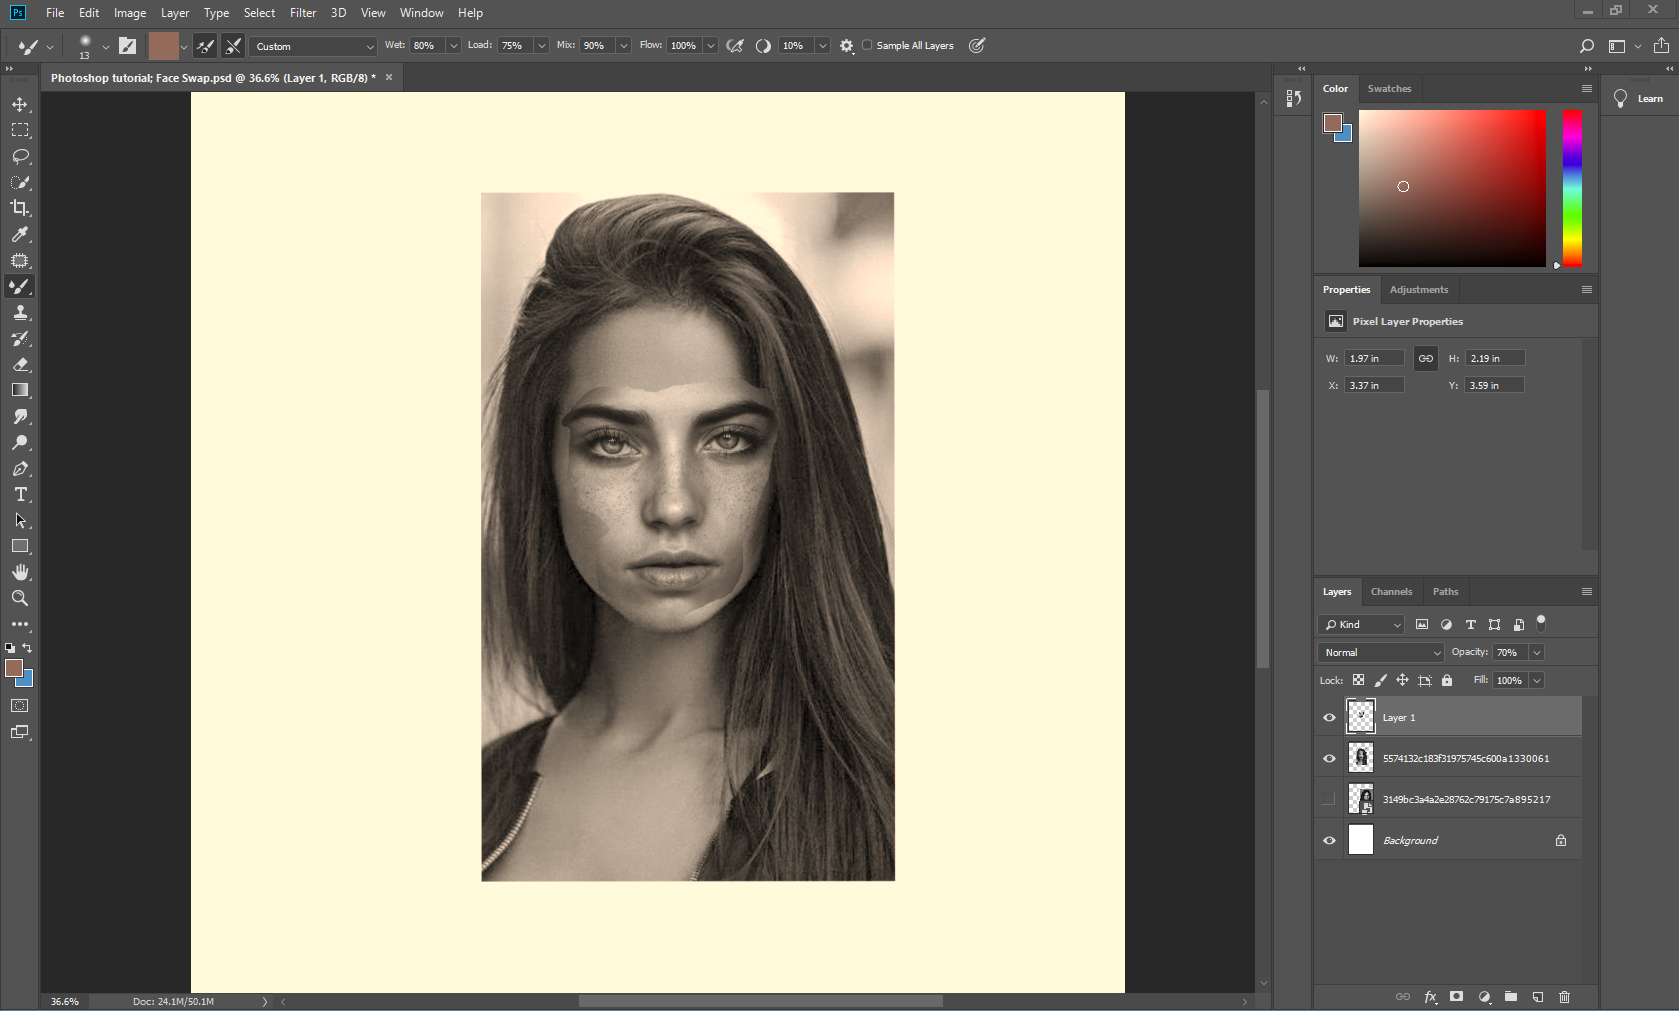Viewport: 1679px width, 1011px height.
Task: Hide the 5574132c layer eye
Action: pyautogui.click(x=1329, y=758)
